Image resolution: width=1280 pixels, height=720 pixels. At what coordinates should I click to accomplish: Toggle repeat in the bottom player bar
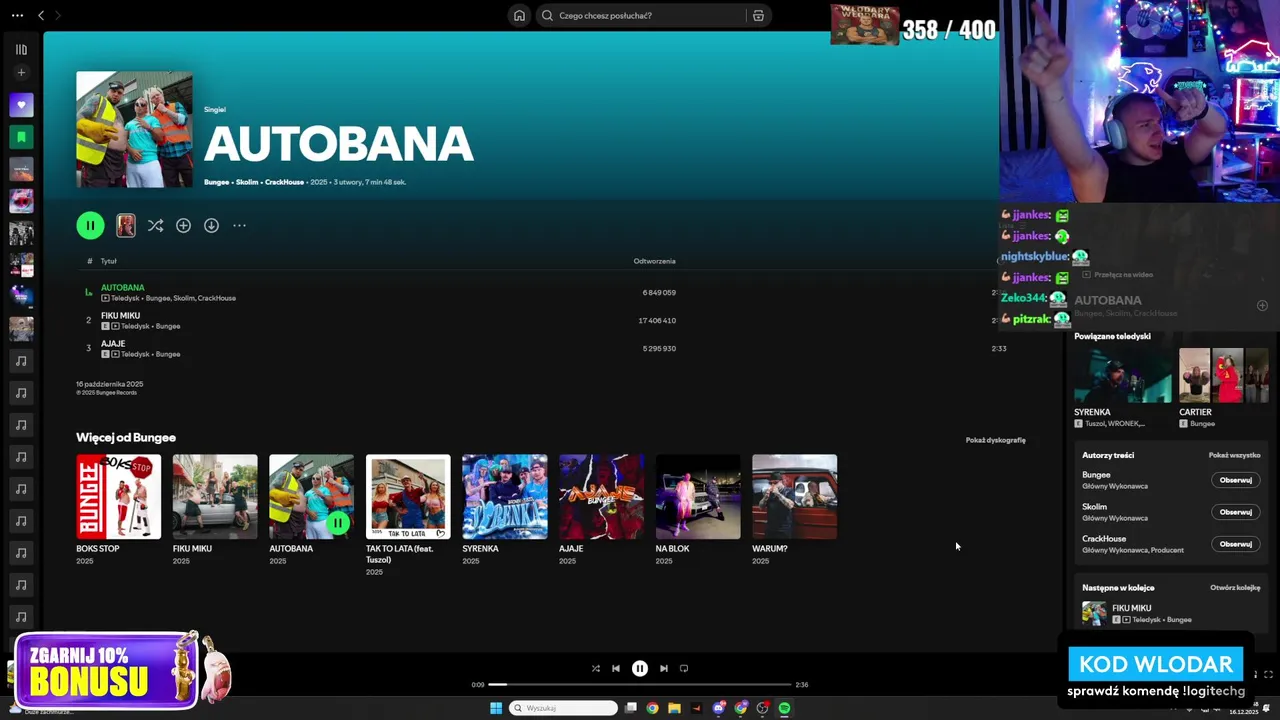click(x=684, y=669)
